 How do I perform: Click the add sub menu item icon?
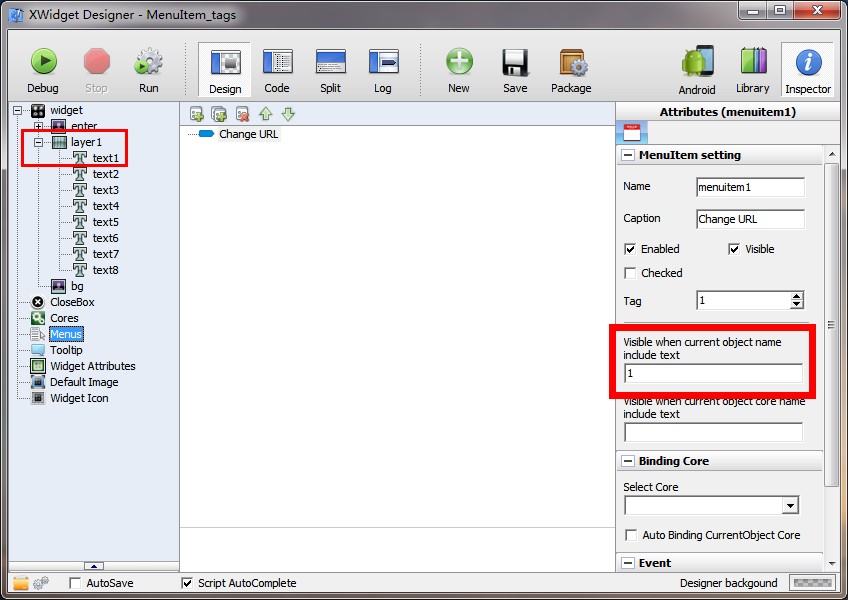[x=219, y=114]
